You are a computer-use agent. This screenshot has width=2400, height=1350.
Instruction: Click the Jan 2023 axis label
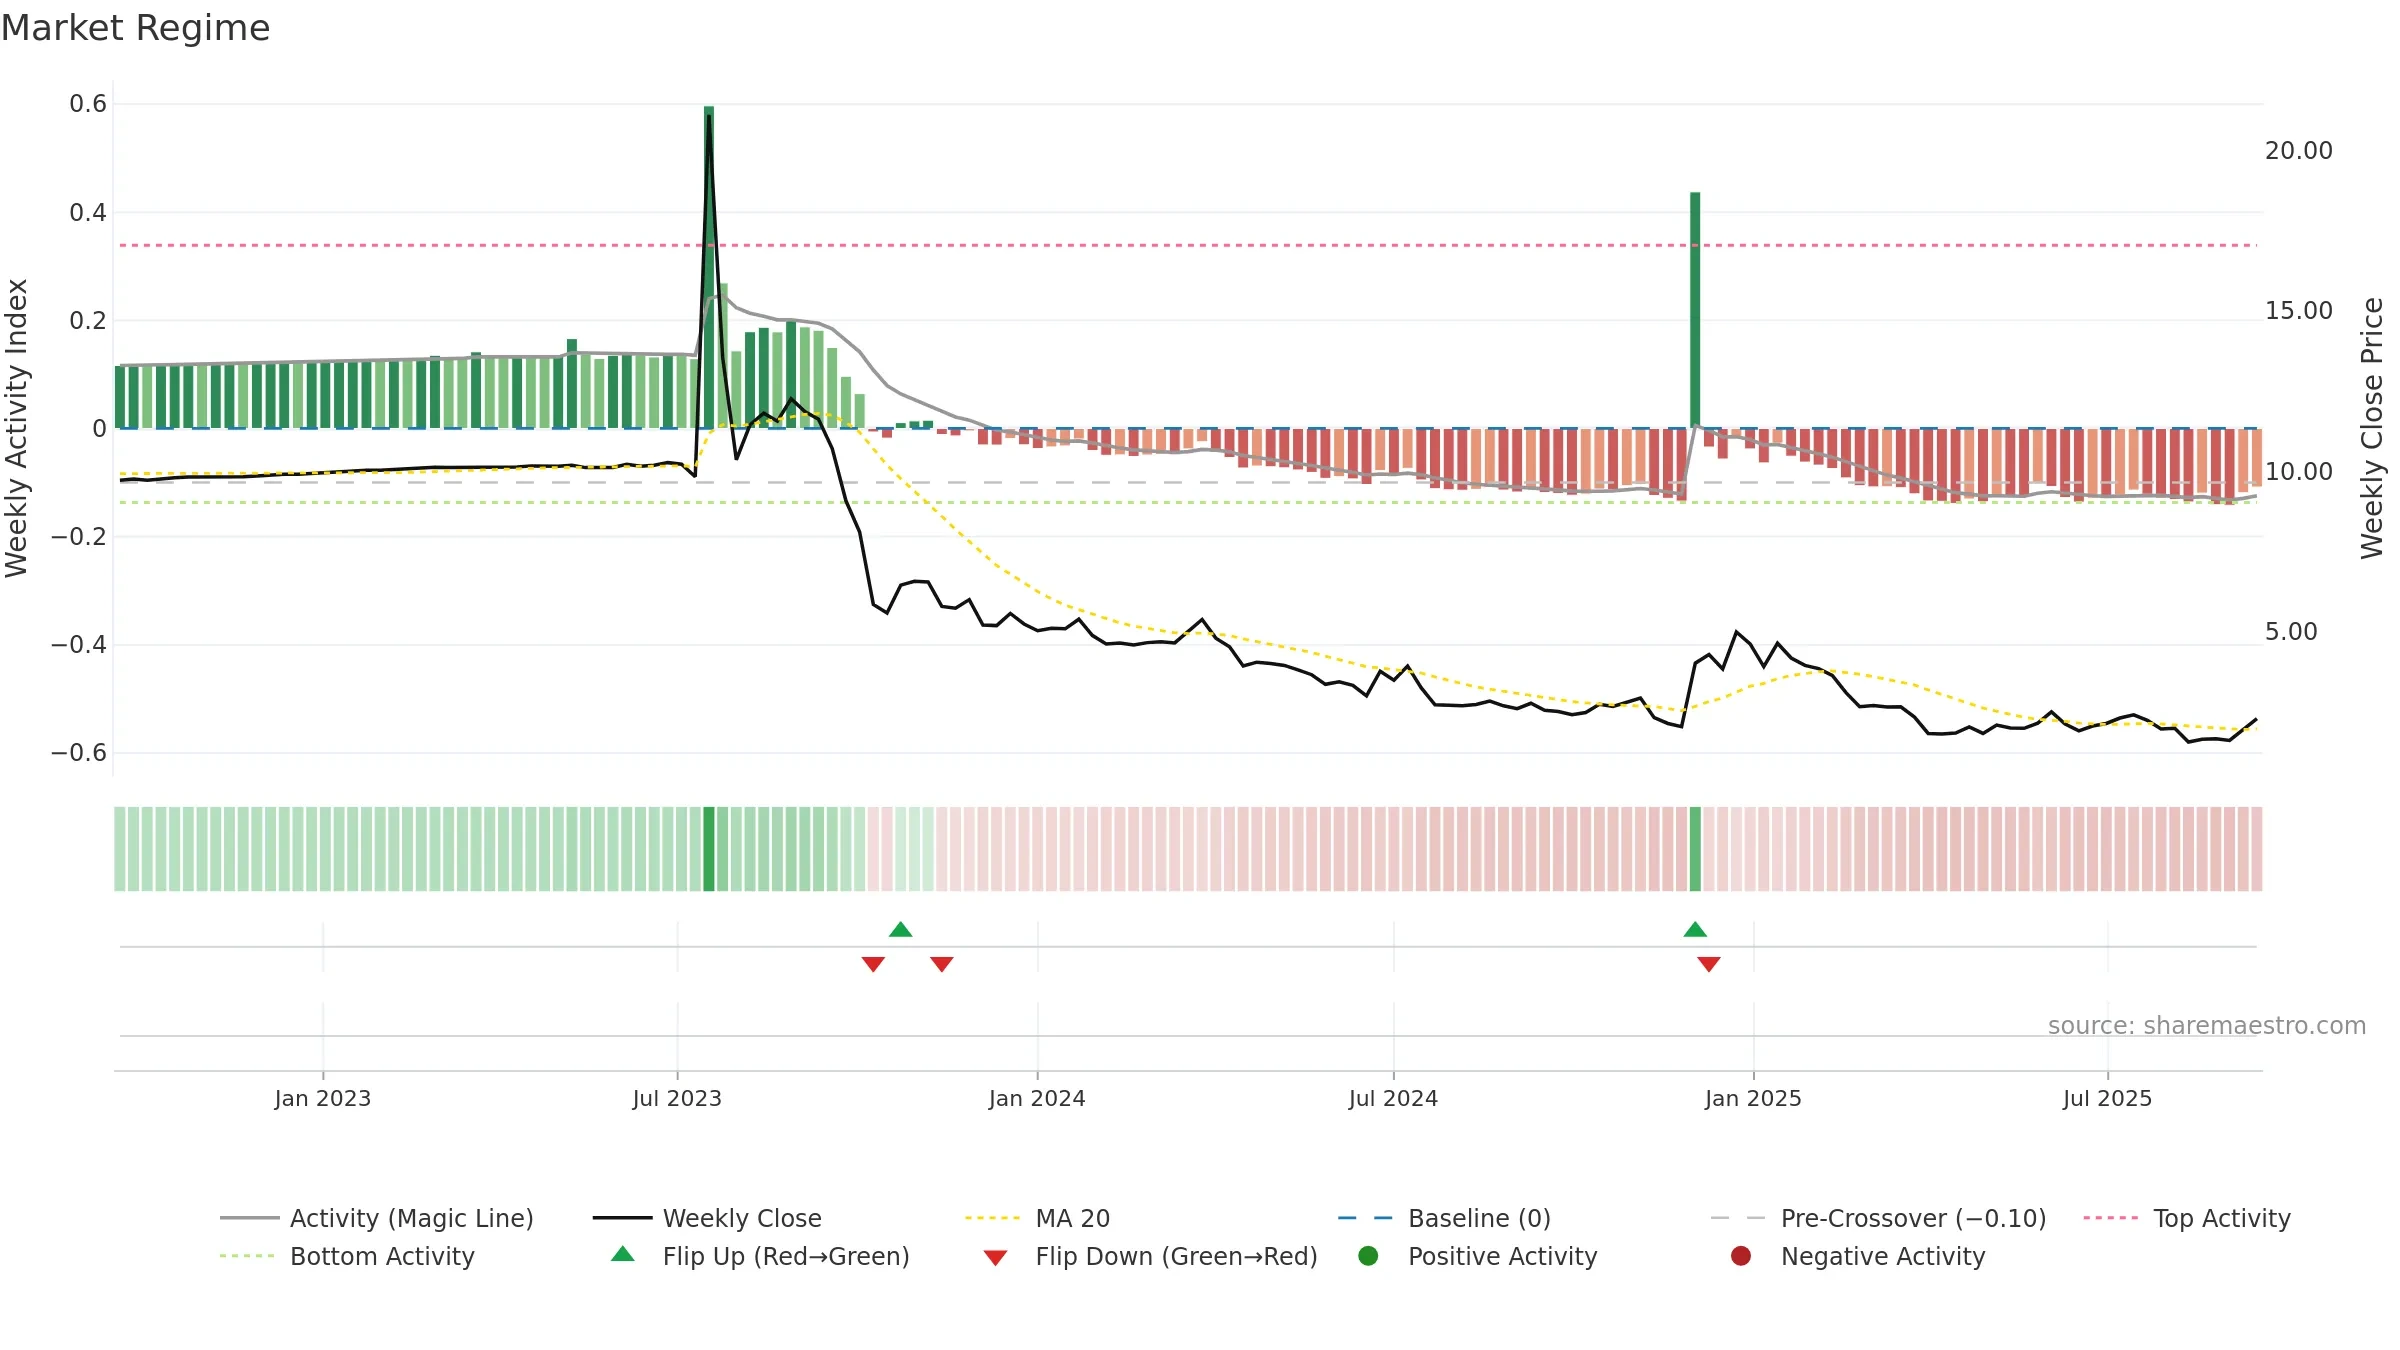pyautogui.click(x=322, y=1098)
